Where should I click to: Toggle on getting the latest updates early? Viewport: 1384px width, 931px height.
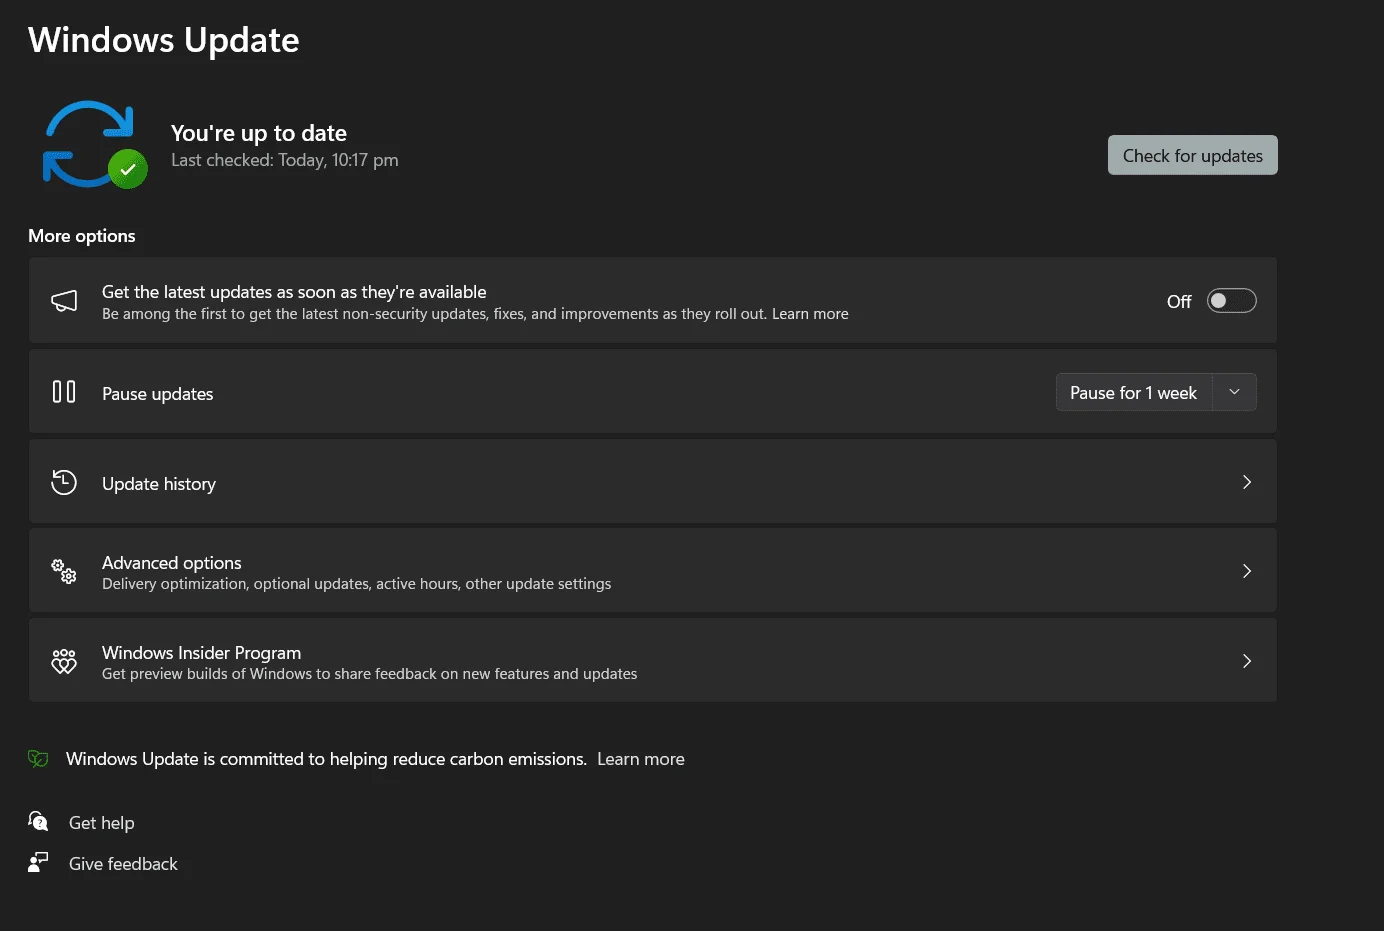click(1232, 301)
